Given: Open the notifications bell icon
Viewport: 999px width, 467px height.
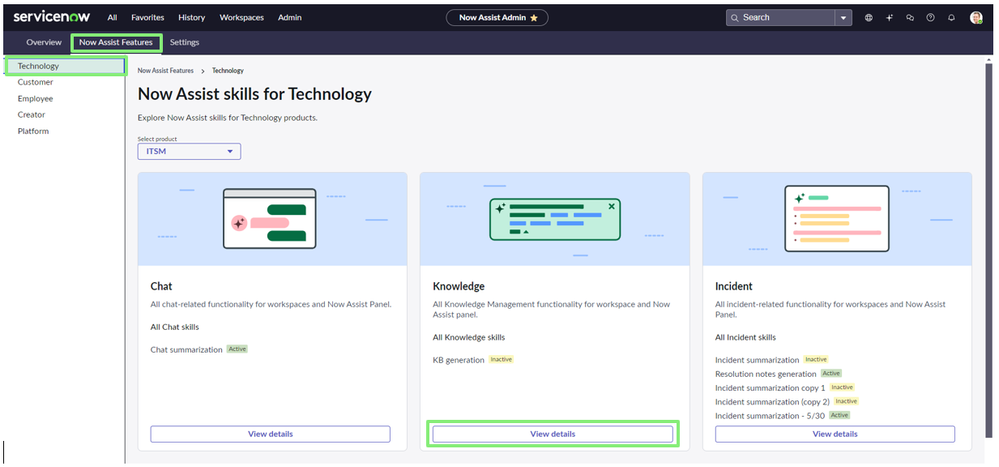Looking at the screenshot, I should 951,18.
